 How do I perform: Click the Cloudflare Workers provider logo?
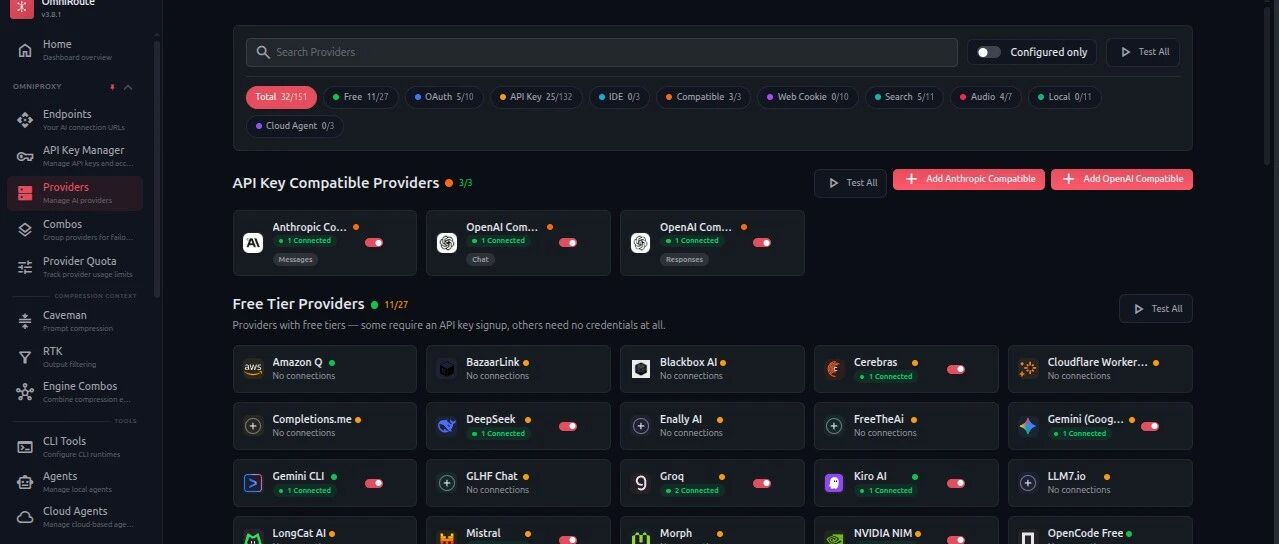1028,369
